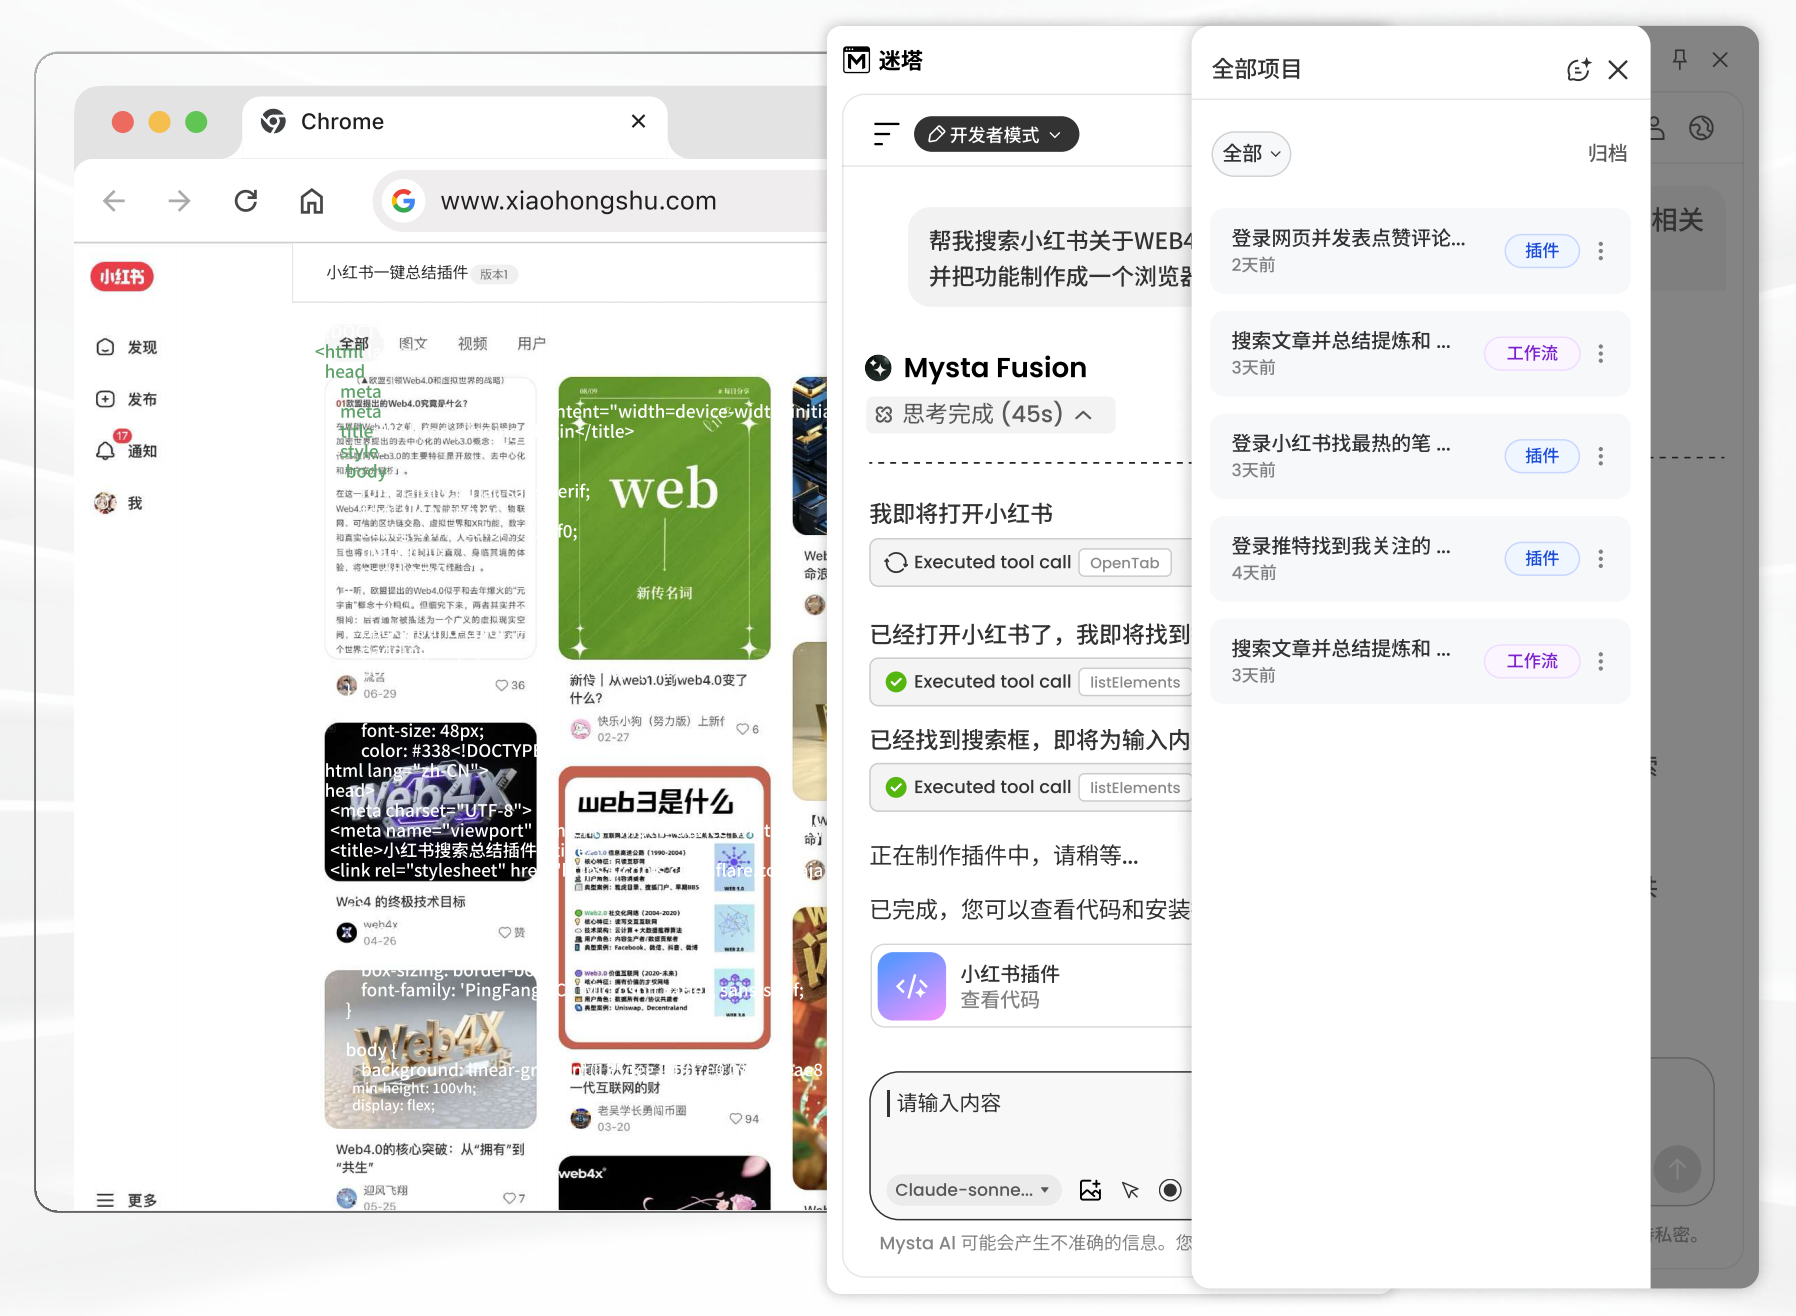This screenshot has width=1796, height=1316.
Task: Reload the page in Chrome
Action: (x=246, y=201)
